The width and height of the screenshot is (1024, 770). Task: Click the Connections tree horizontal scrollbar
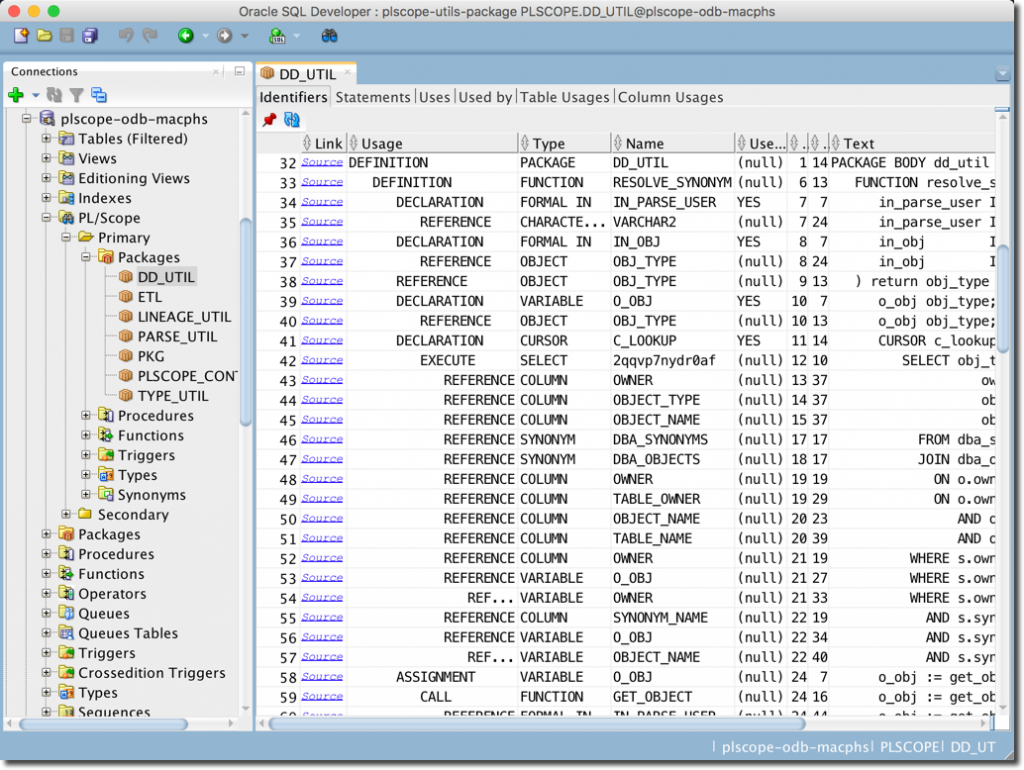click(103, 724)
